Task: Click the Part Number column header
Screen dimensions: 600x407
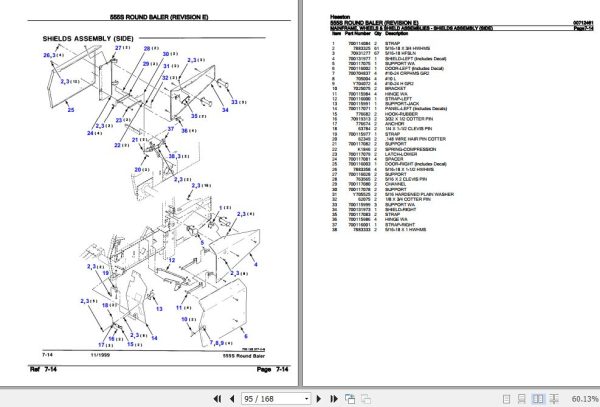Action: tap(358, 33)
